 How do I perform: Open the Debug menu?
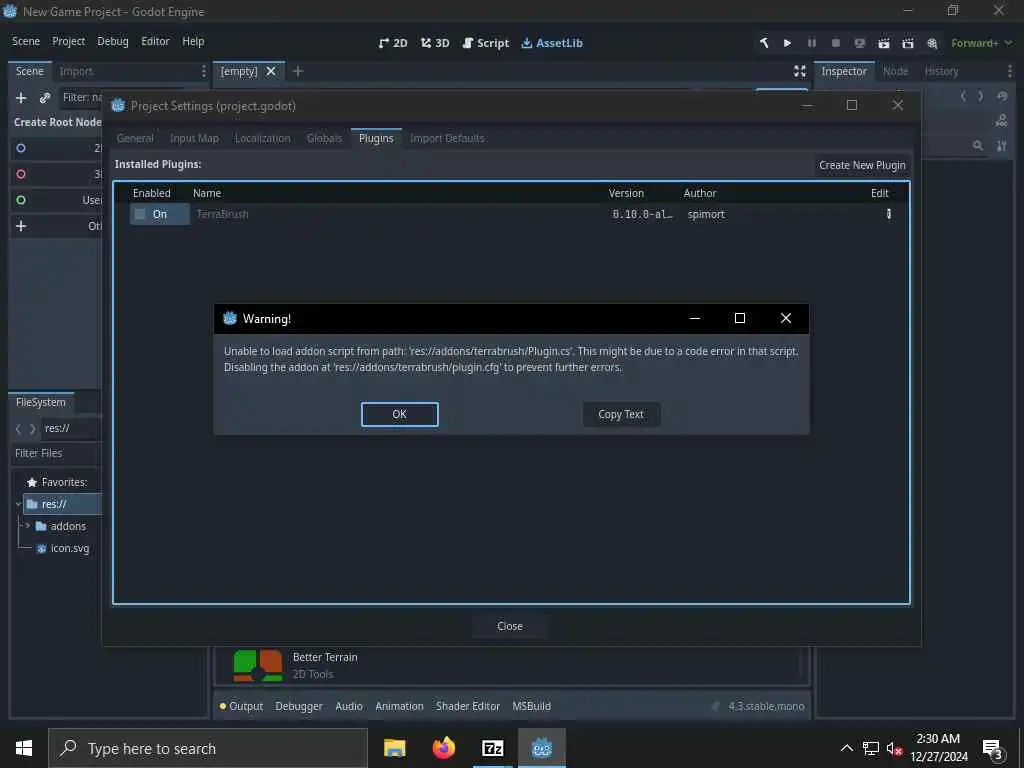[x=113, y=41]
